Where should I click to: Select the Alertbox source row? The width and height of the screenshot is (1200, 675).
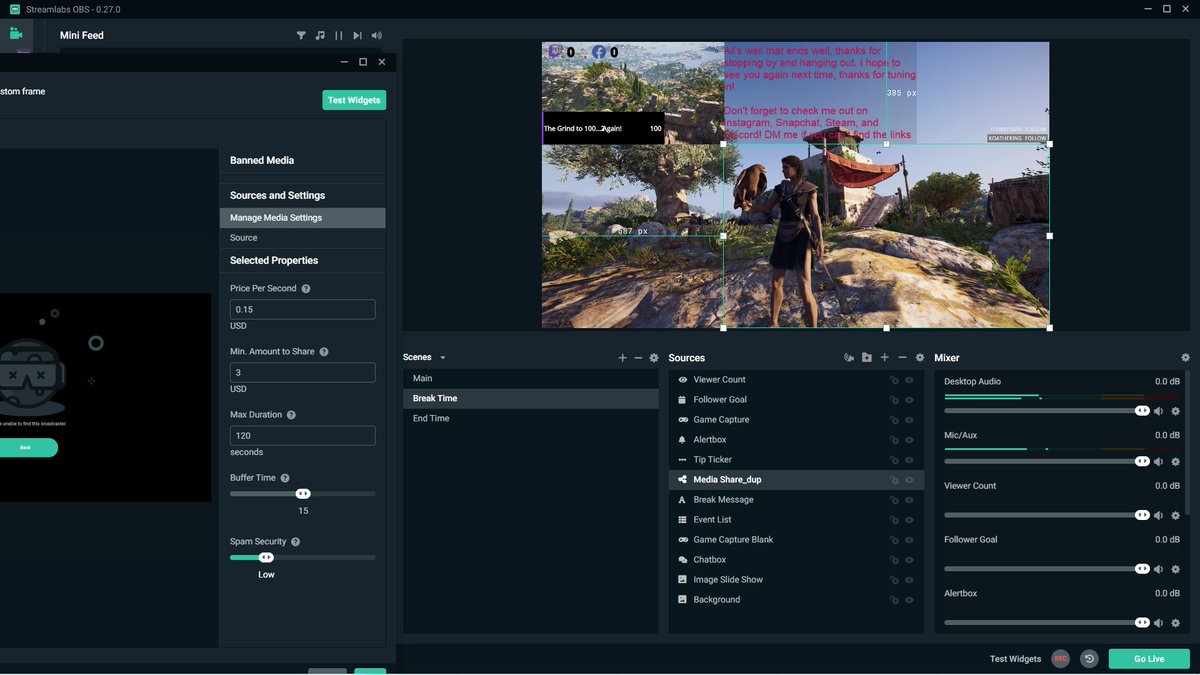pyautogui.click(x=796, y=440)
